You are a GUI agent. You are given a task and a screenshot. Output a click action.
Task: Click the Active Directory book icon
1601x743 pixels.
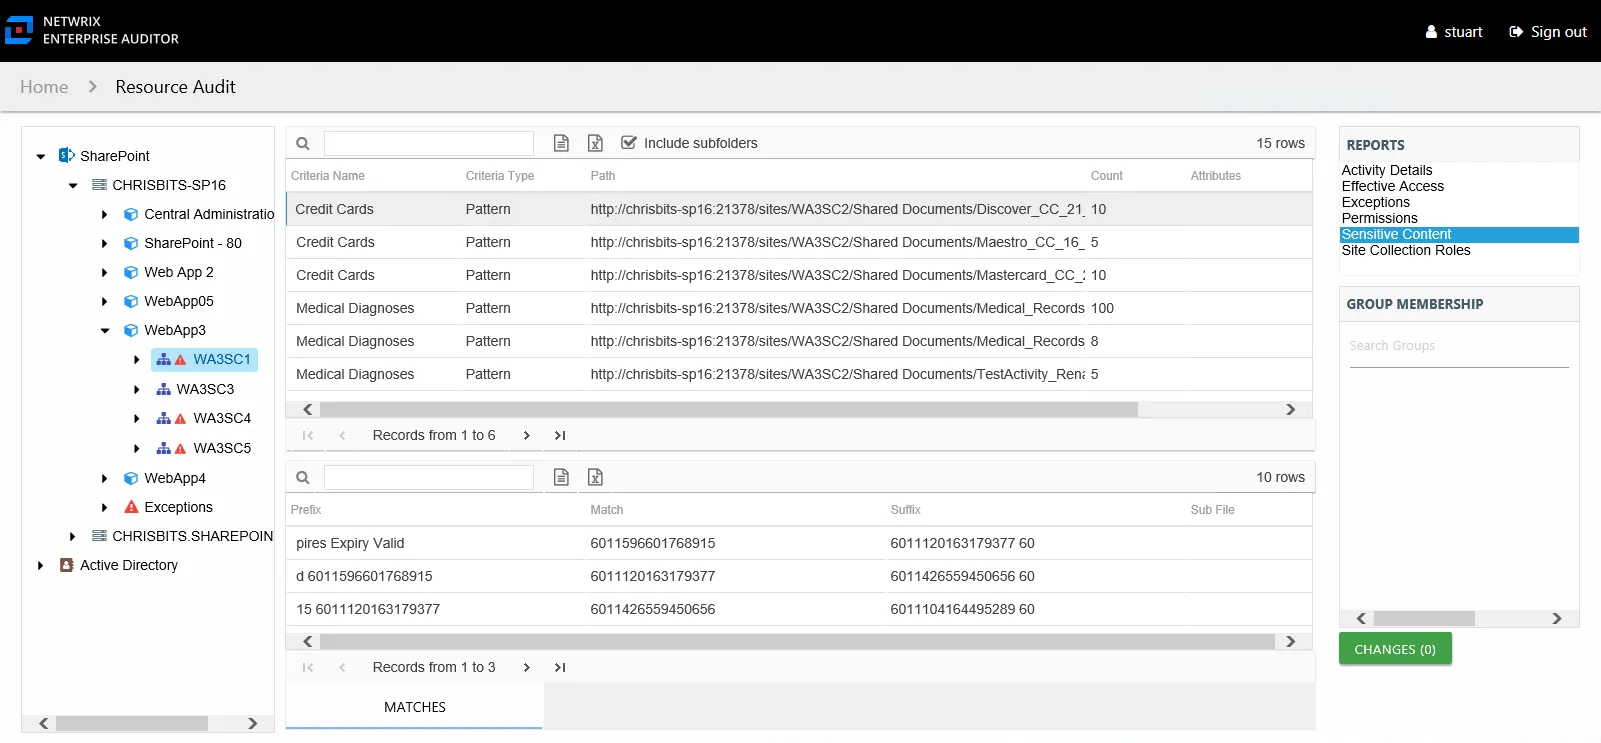[x=67, y=565]
